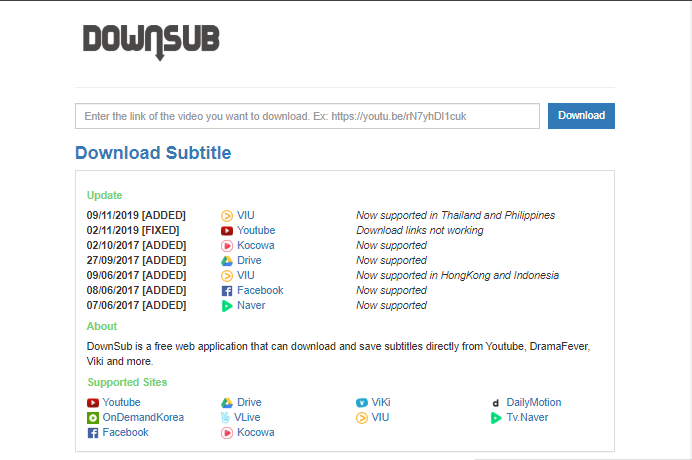Open VIU link under Supported Sites

pyautogui.click(x=380, y=417)
